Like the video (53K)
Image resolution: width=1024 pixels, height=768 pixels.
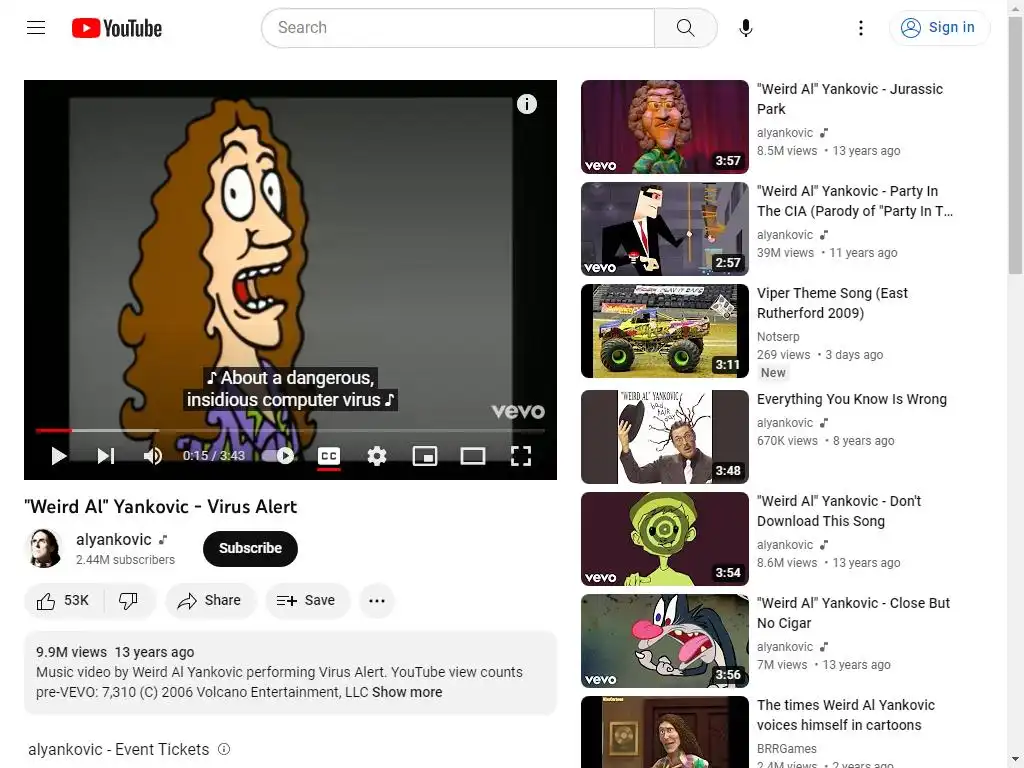[x=63, y=601]
